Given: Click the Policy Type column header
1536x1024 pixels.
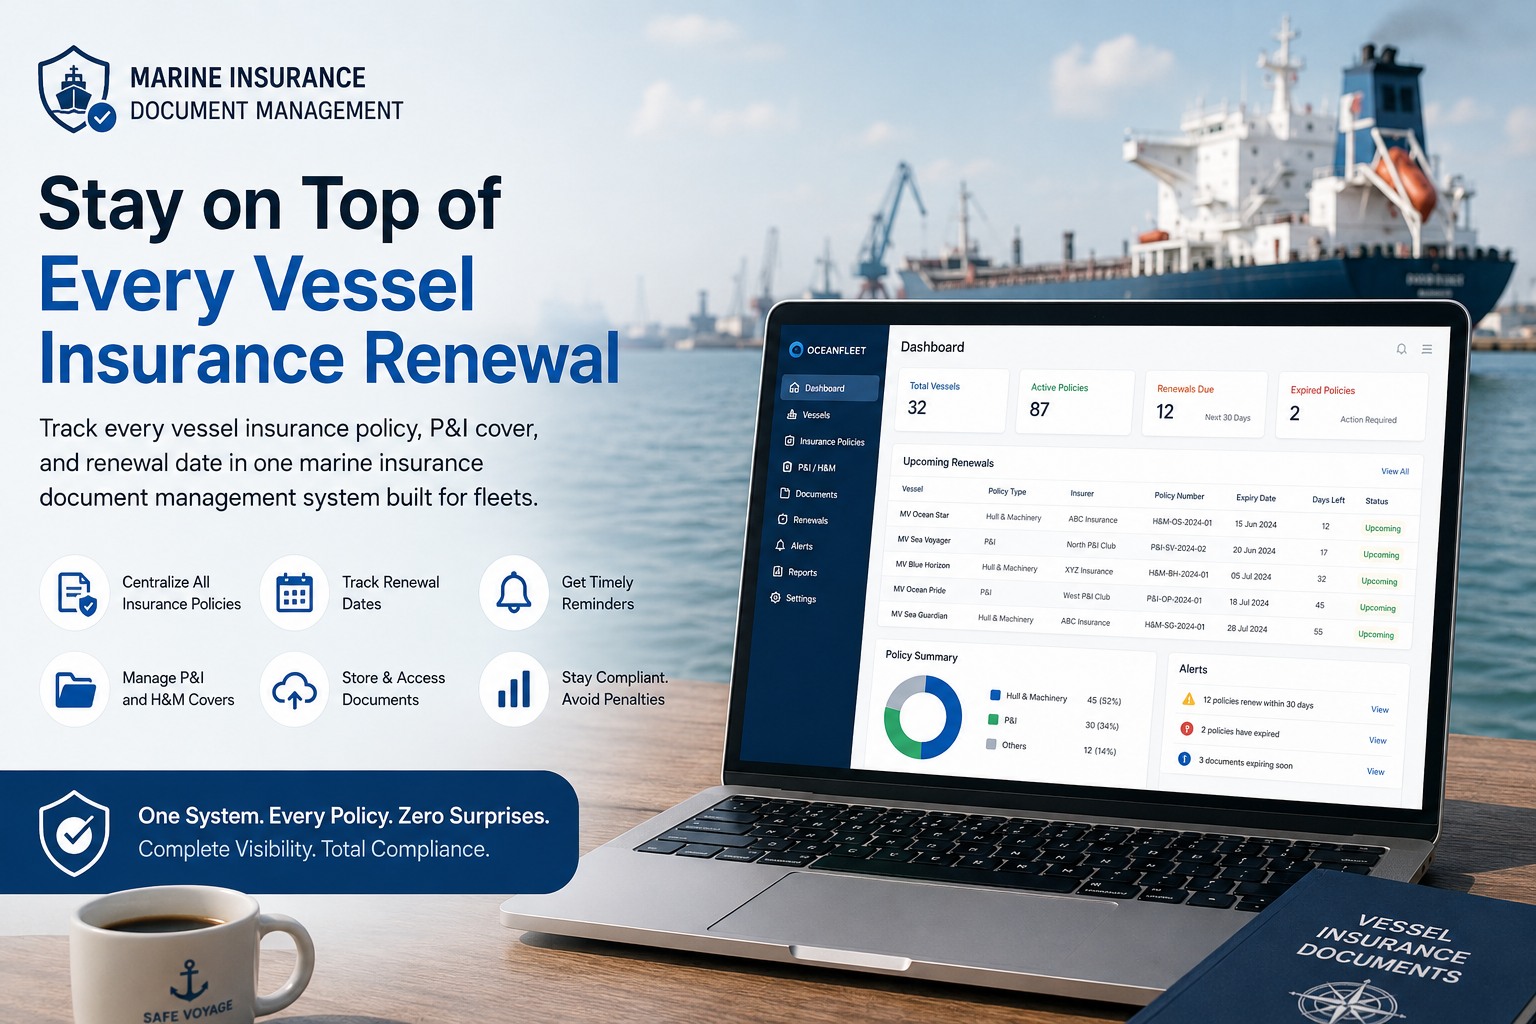Looking at the screenshot, I should [x=1007, y=491].
